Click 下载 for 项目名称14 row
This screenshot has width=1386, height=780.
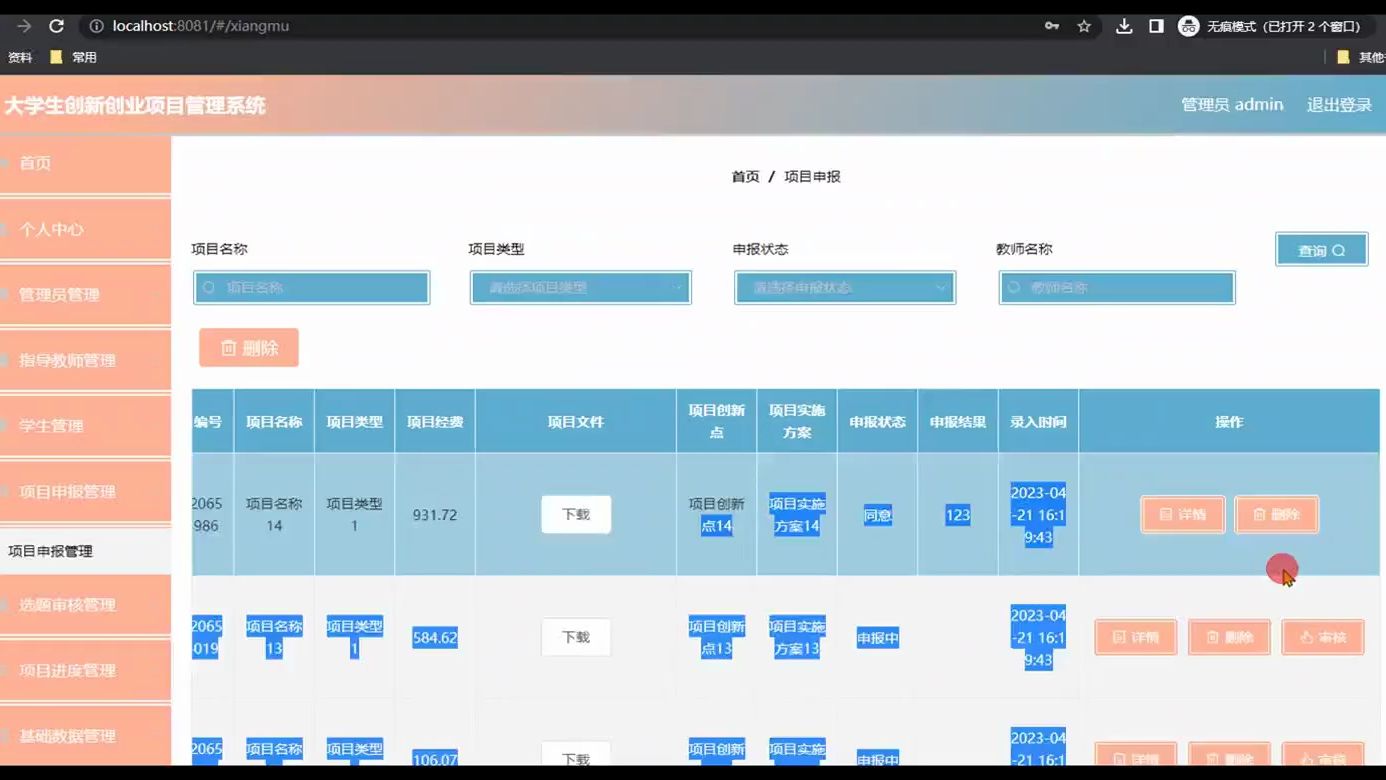[x=576, y=514]
